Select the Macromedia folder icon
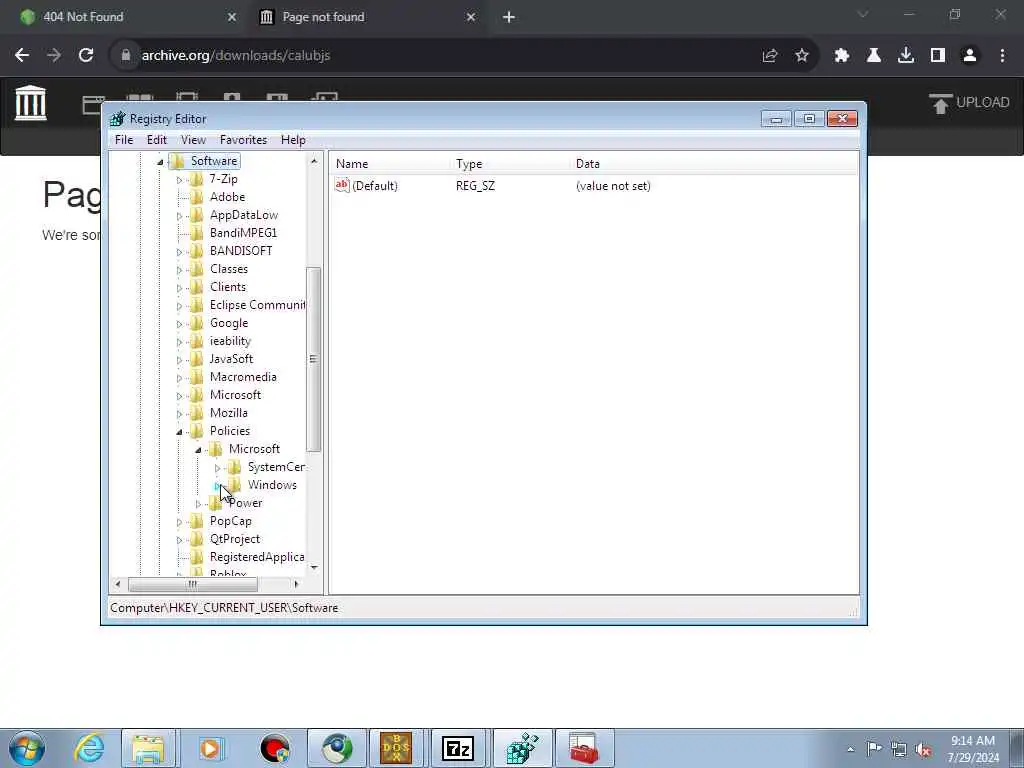1024x768 pixels. [x=197, y=377]
